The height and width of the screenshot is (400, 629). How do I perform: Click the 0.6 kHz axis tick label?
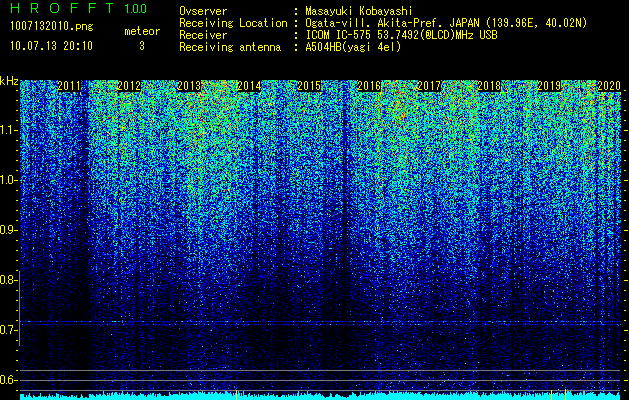pyautogui.click(x=8, y=380)
